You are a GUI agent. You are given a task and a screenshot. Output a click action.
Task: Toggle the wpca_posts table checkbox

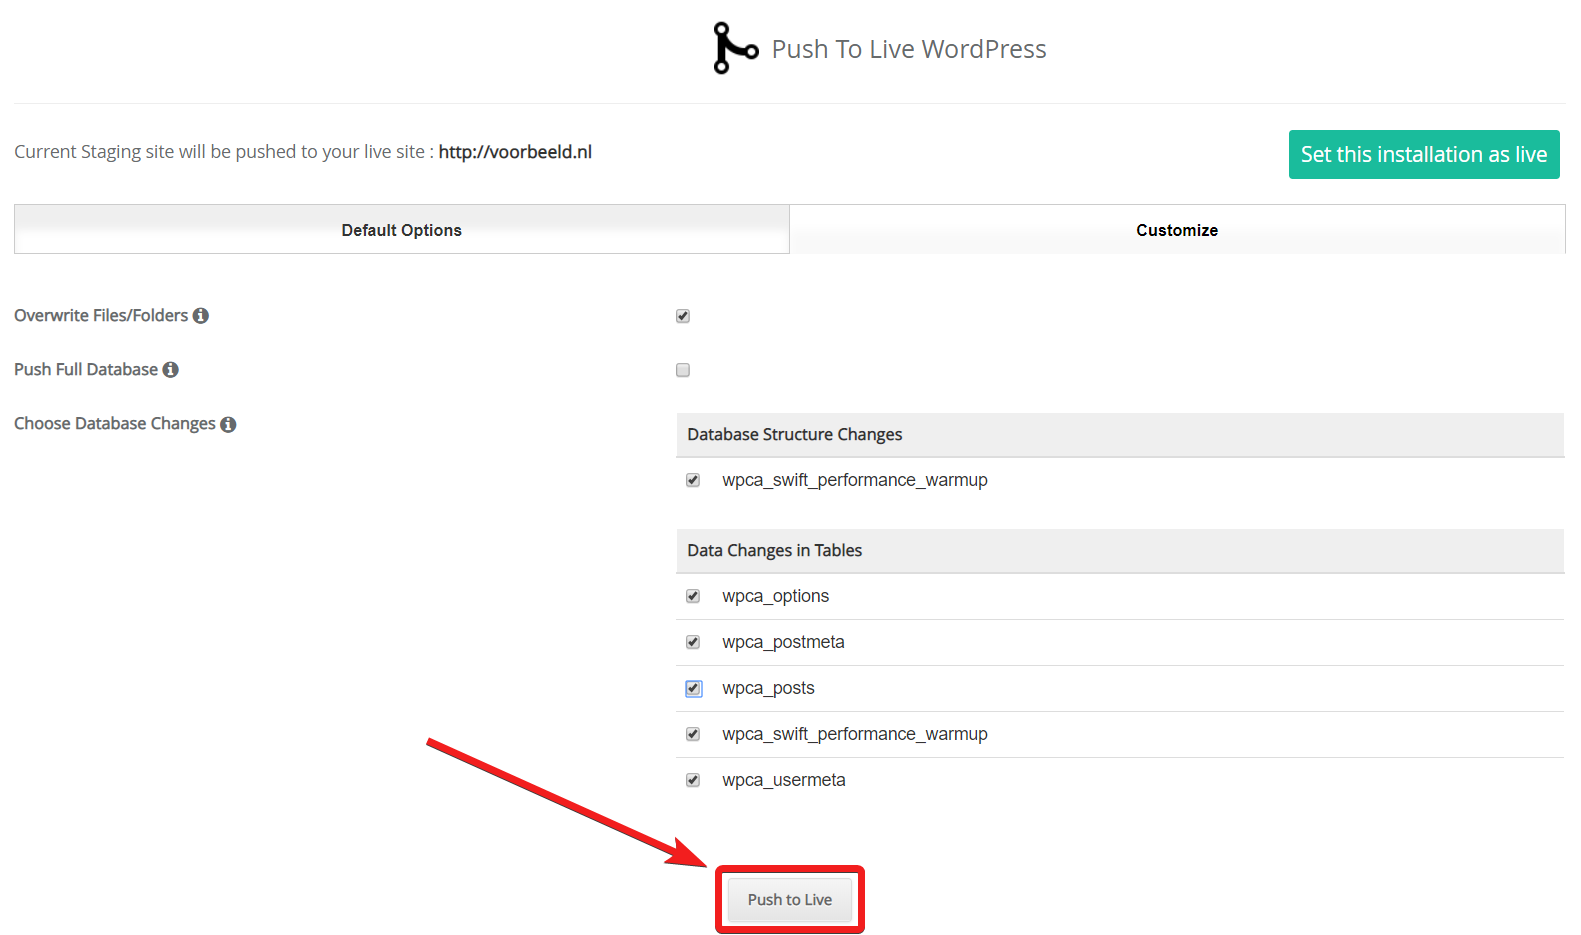[x=693, y=688]
